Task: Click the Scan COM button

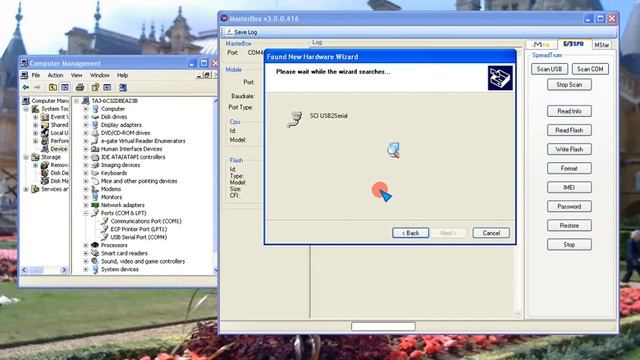Action: pyautogui.click(x=590, y=69)
